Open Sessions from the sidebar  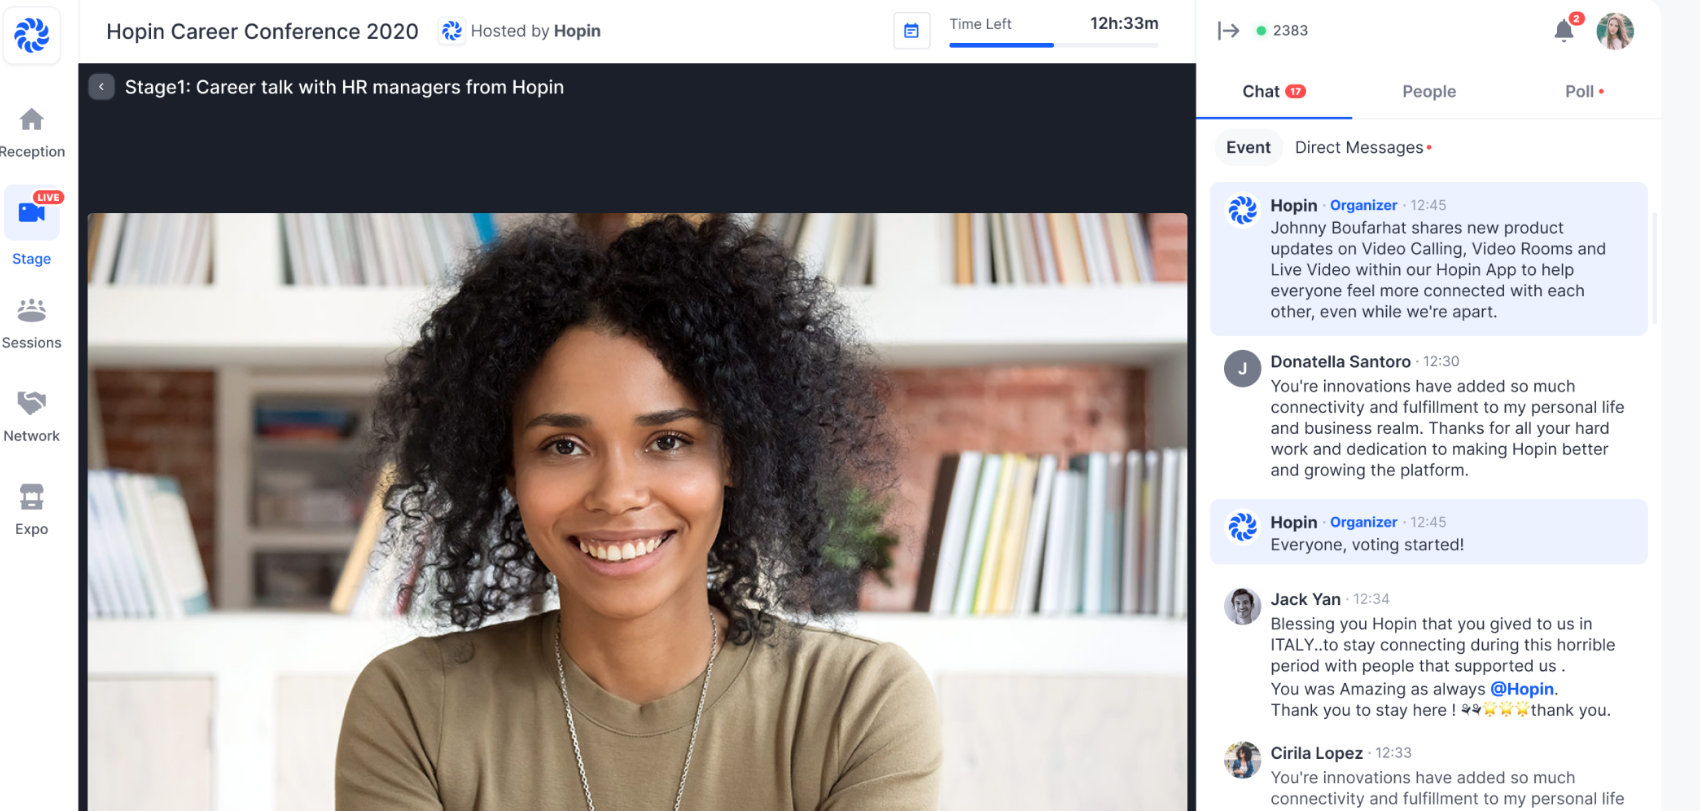pos(32,323)
